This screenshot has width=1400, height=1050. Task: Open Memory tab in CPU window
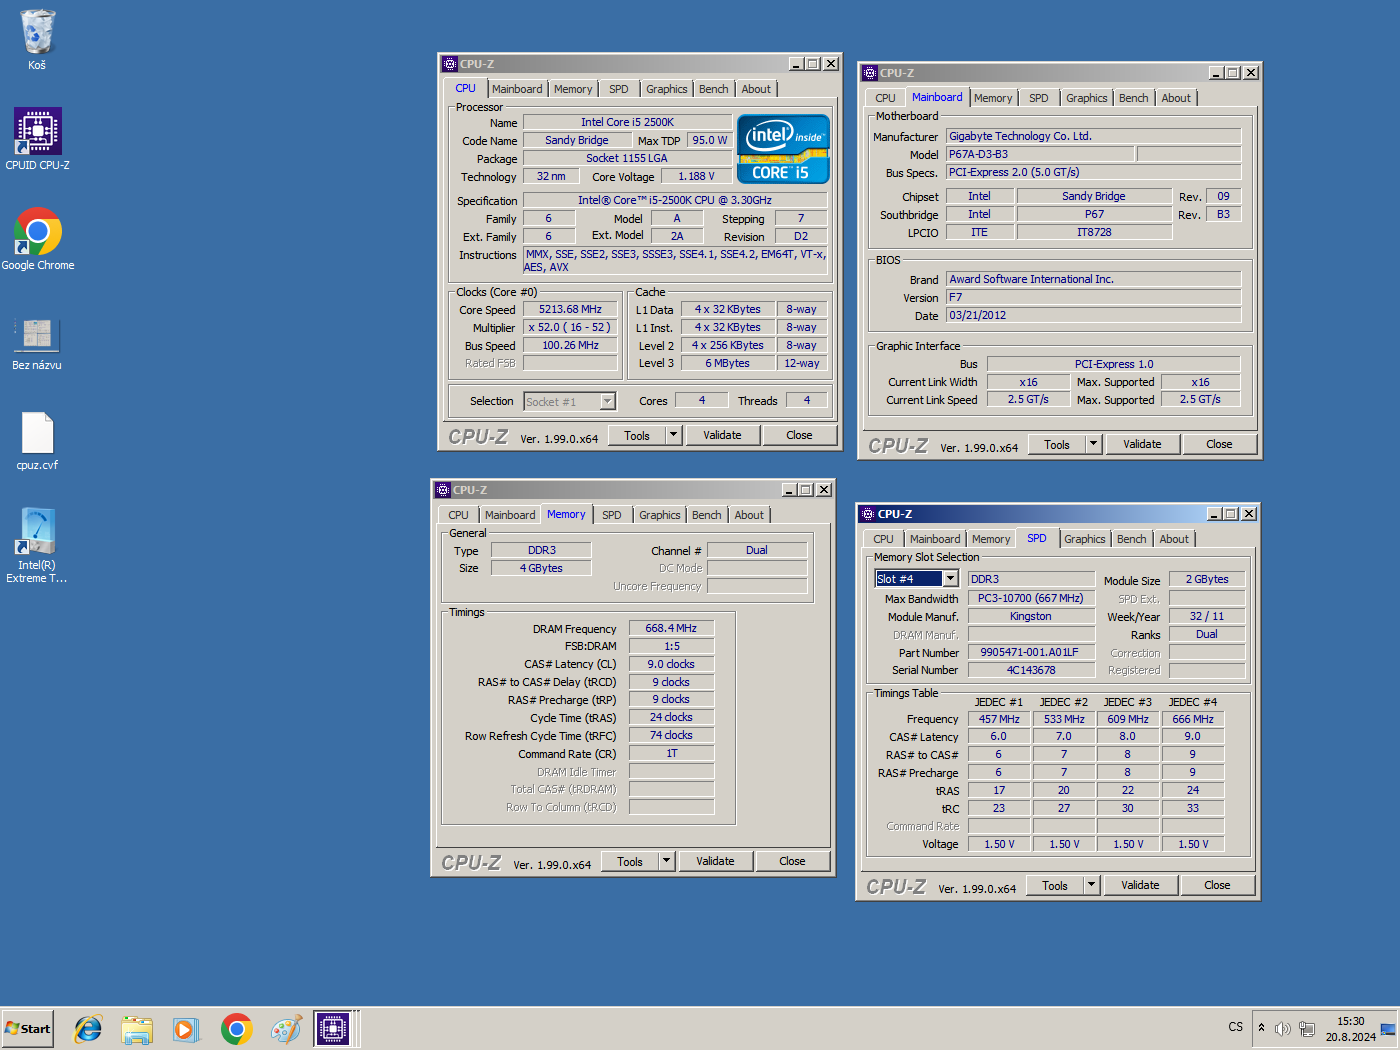tap(573, 89)
